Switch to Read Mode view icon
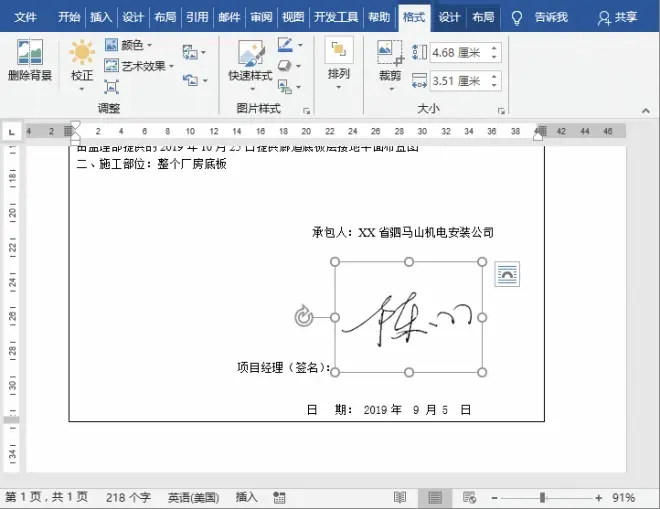The image size is (660, 509). tap(399, 498)
